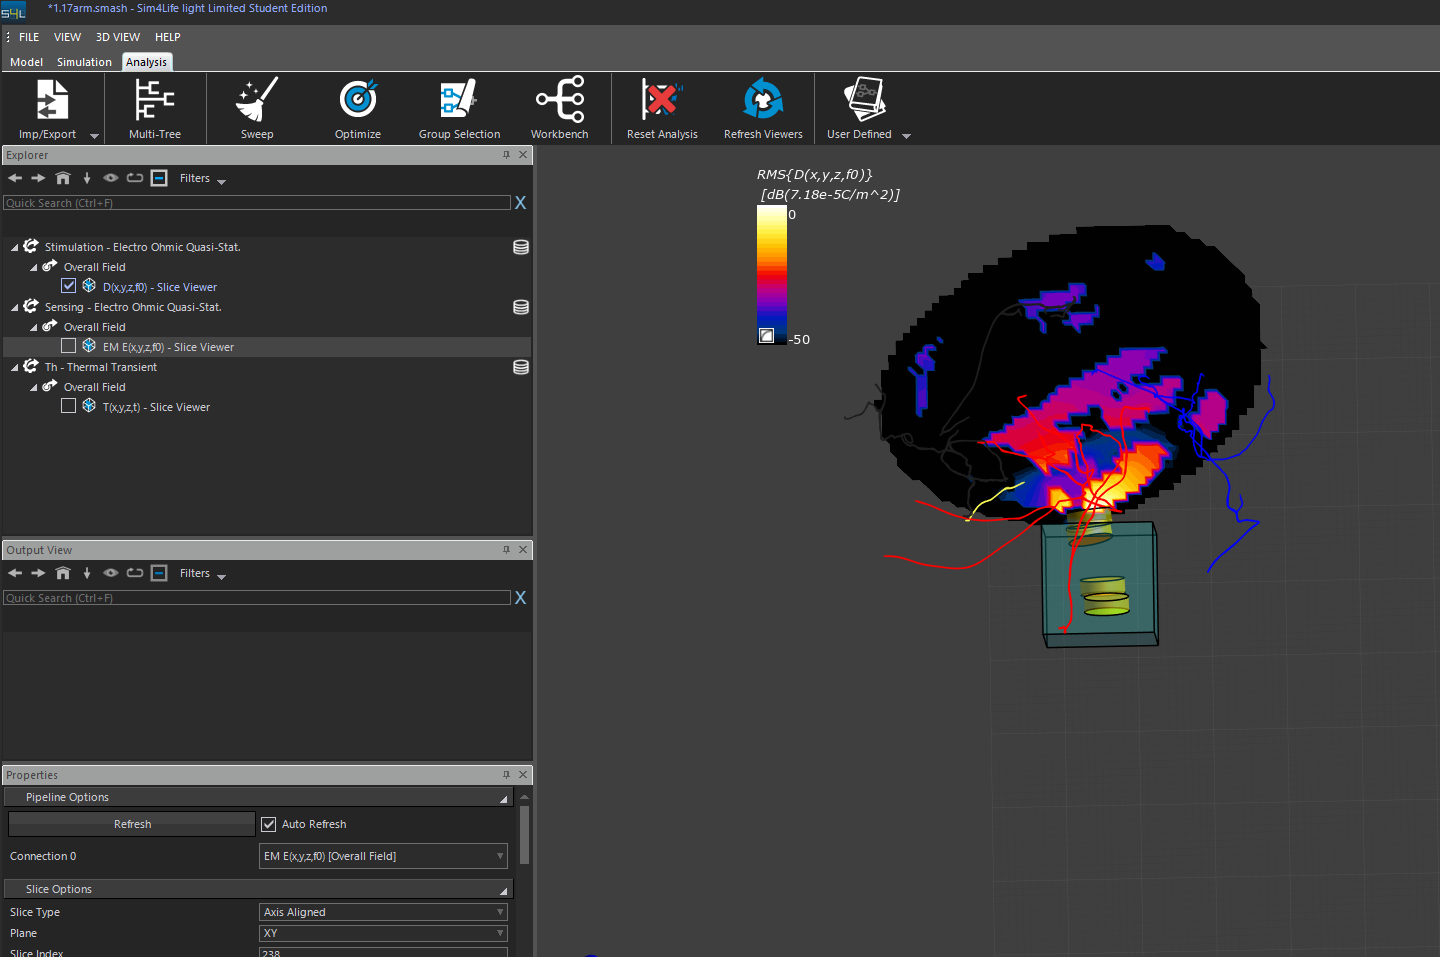
Task: Close the Output View panel
Action: [x=523, y=550]
